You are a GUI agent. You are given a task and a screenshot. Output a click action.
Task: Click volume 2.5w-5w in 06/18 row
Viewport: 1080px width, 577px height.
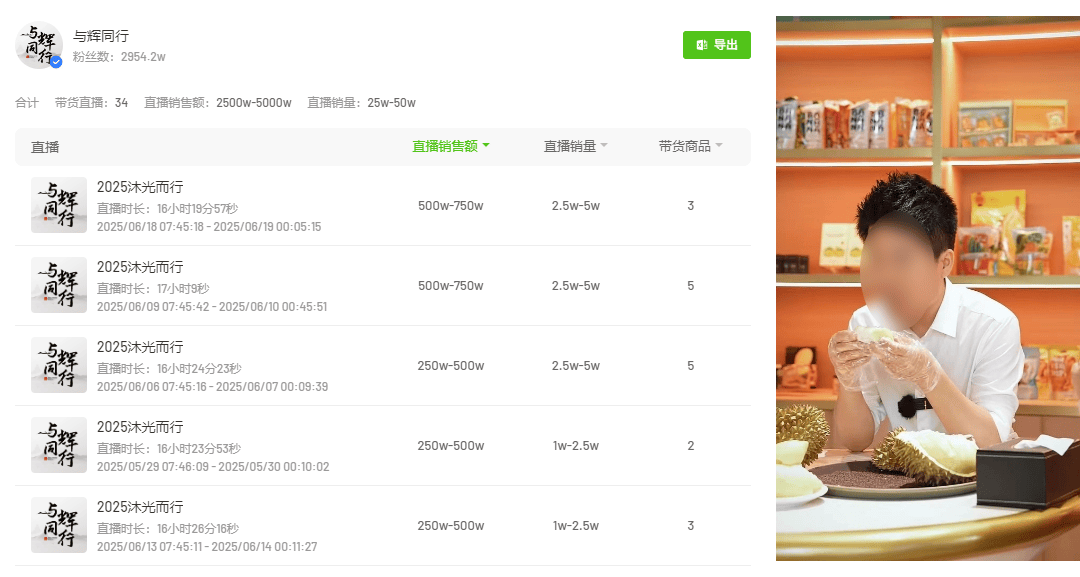coord(576,205)
